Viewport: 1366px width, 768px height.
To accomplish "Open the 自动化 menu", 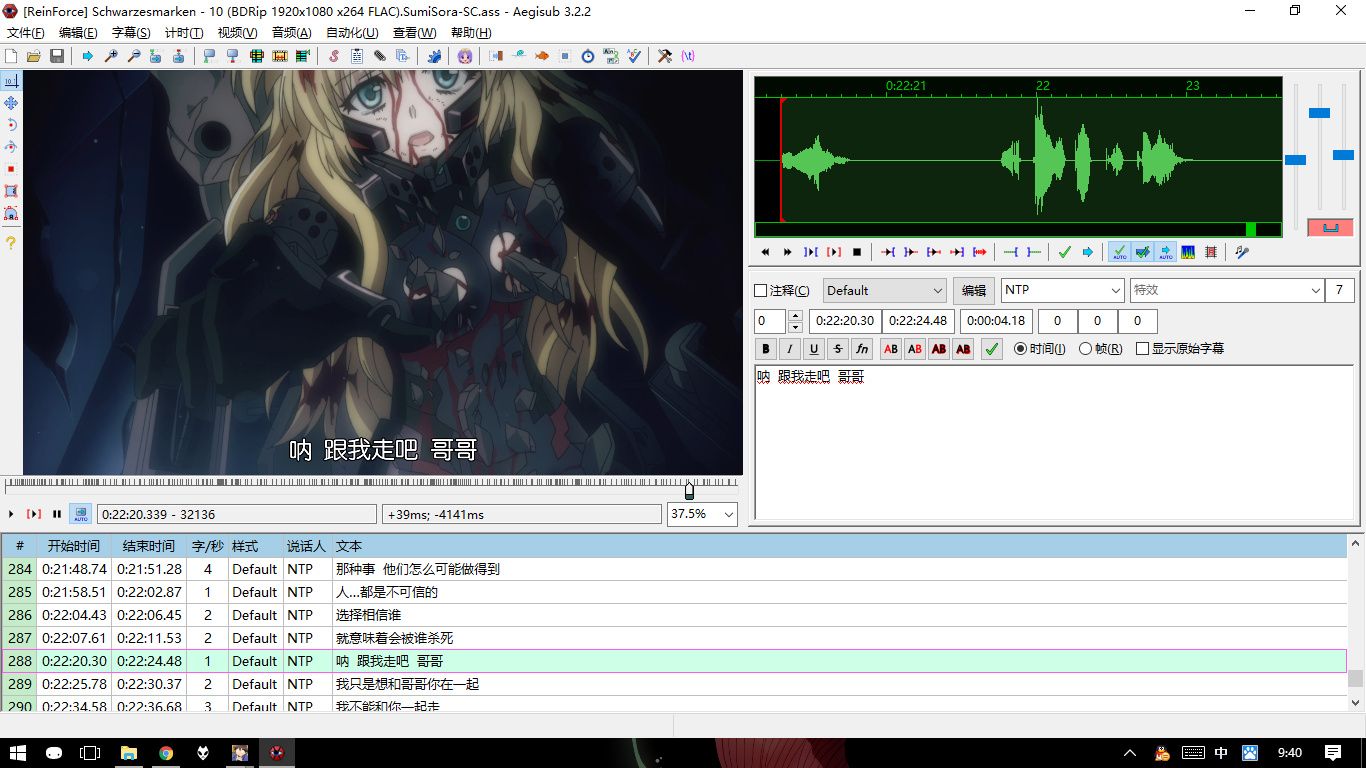I will (x=352, y=33).
